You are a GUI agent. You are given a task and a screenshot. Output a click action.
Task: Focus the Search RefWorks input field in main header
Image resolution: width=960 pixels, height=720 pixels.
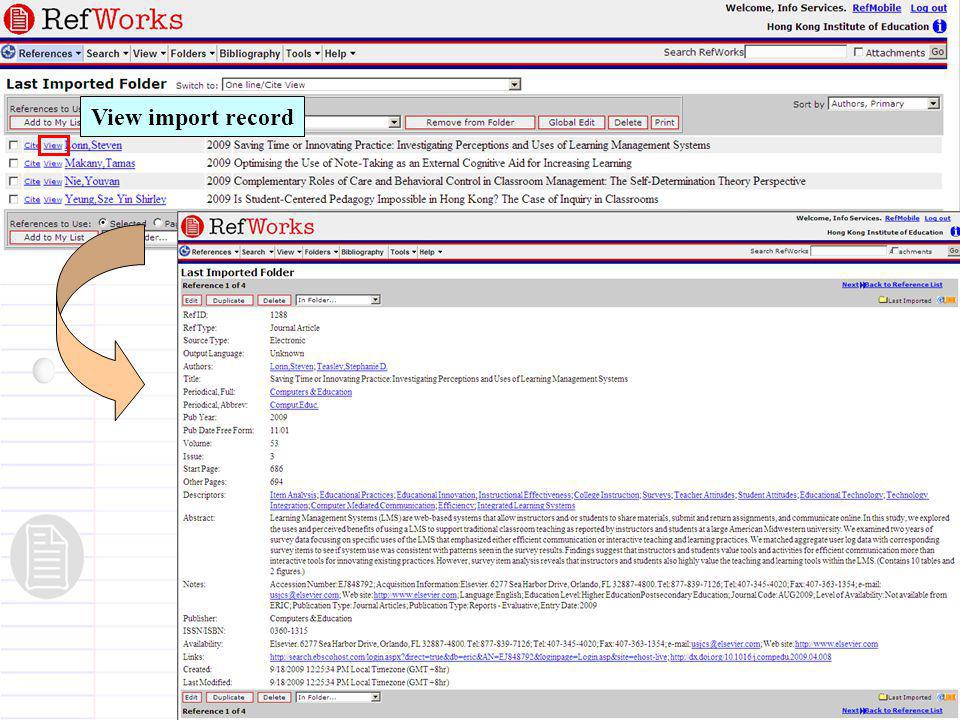click(x=796, y=52)
